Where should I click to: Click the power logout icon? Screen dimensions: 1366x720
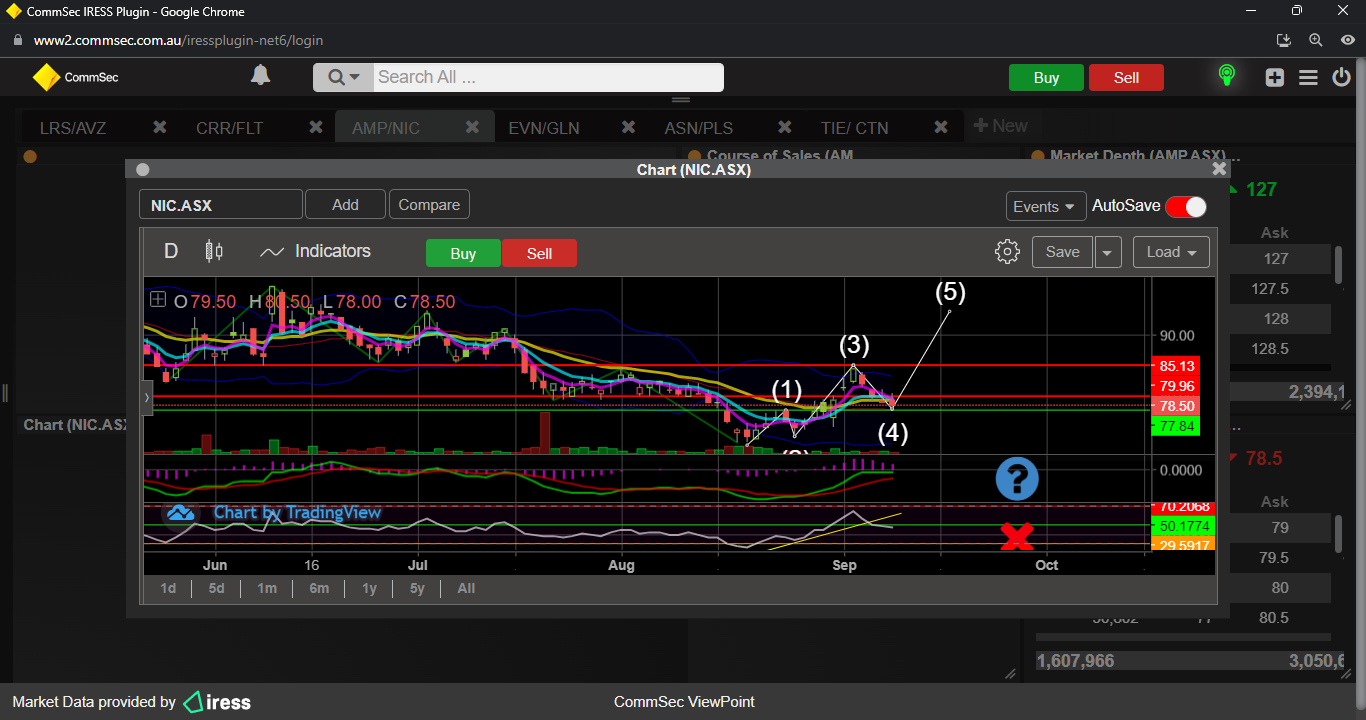point(1342,78)
